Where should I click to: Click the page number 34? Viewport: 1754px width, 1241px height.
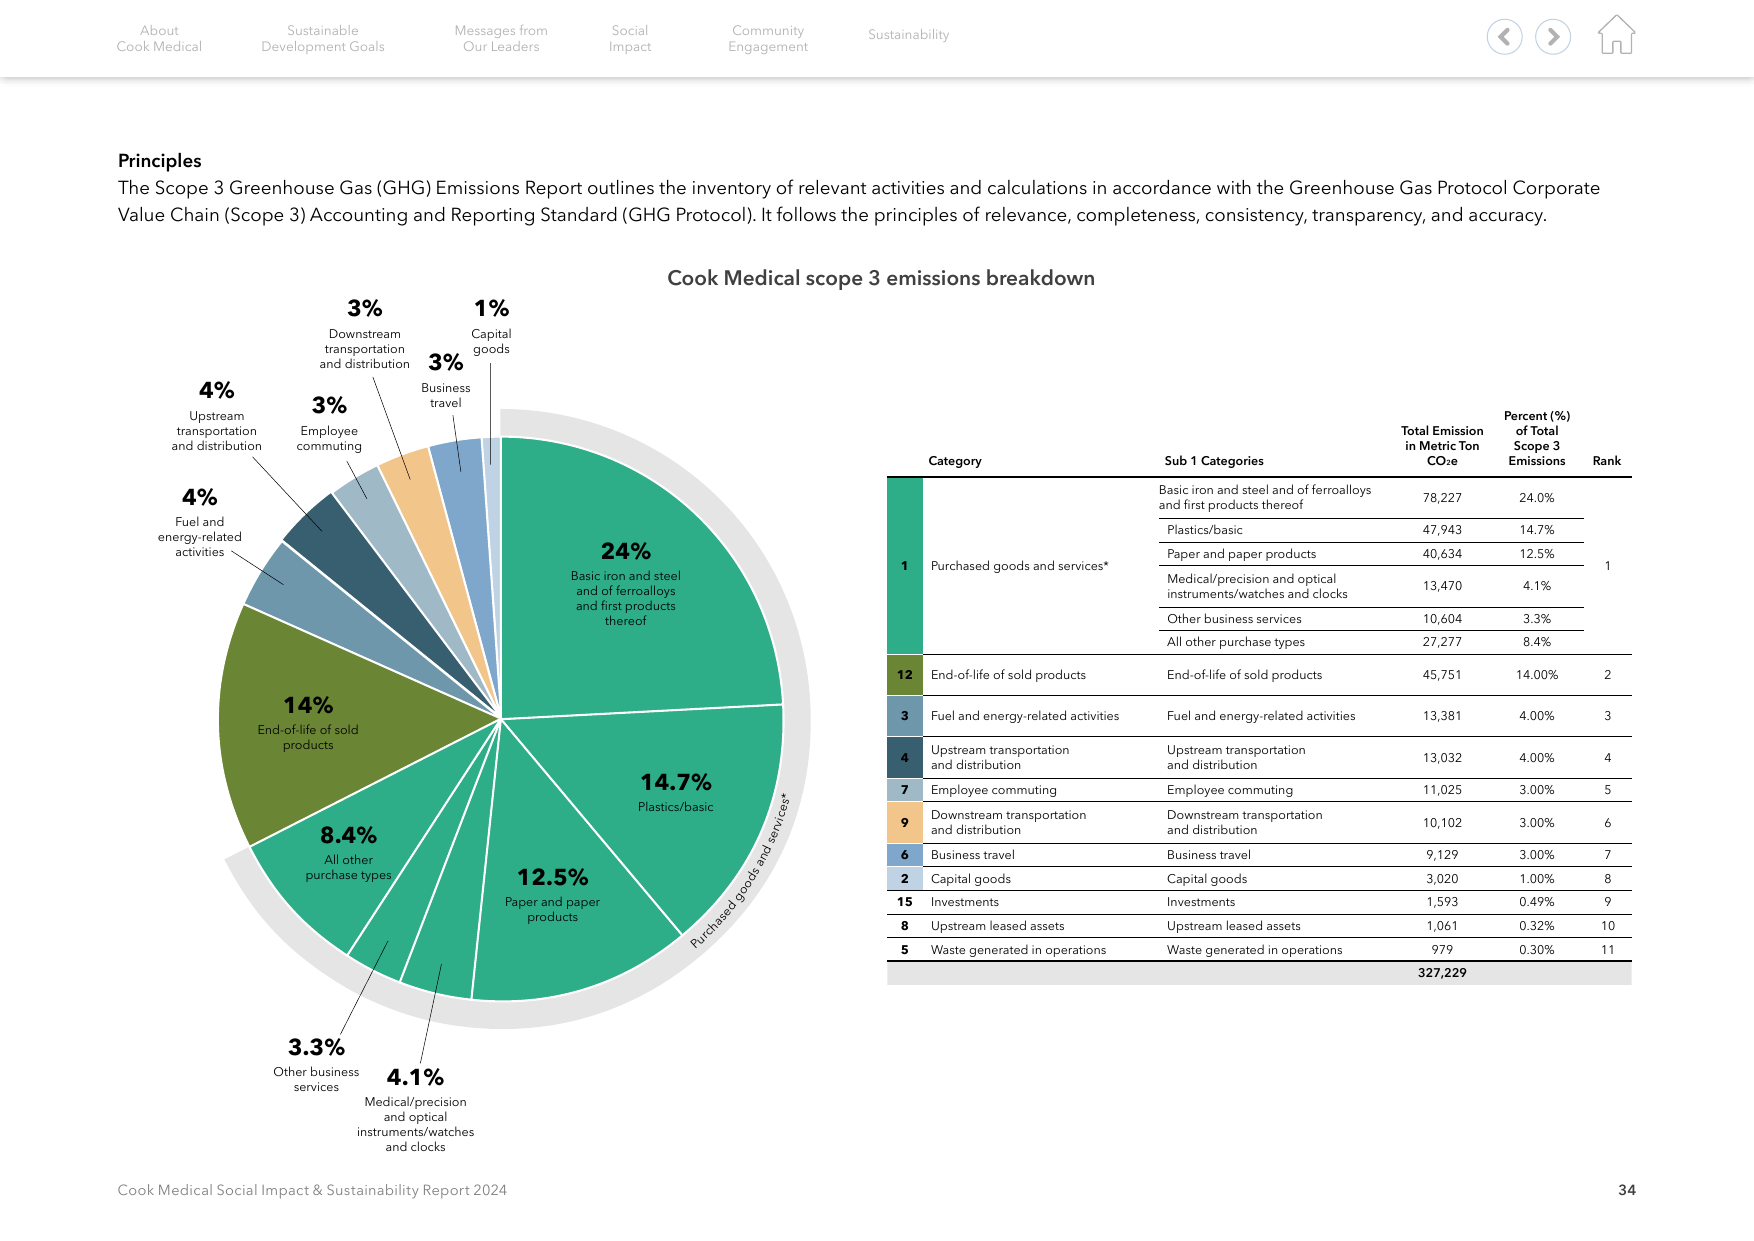coord(1627,1190)
